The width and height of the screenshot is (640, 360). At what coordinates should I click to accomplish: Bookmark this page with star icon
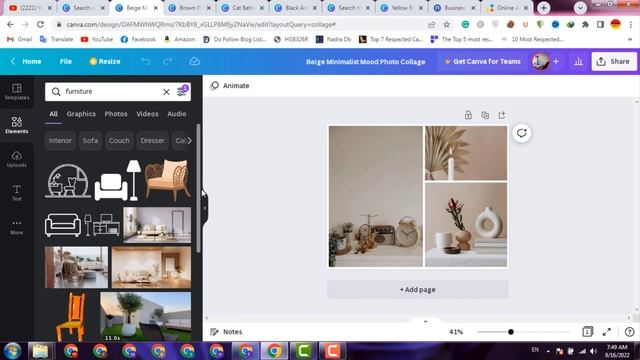click(447, 24)
